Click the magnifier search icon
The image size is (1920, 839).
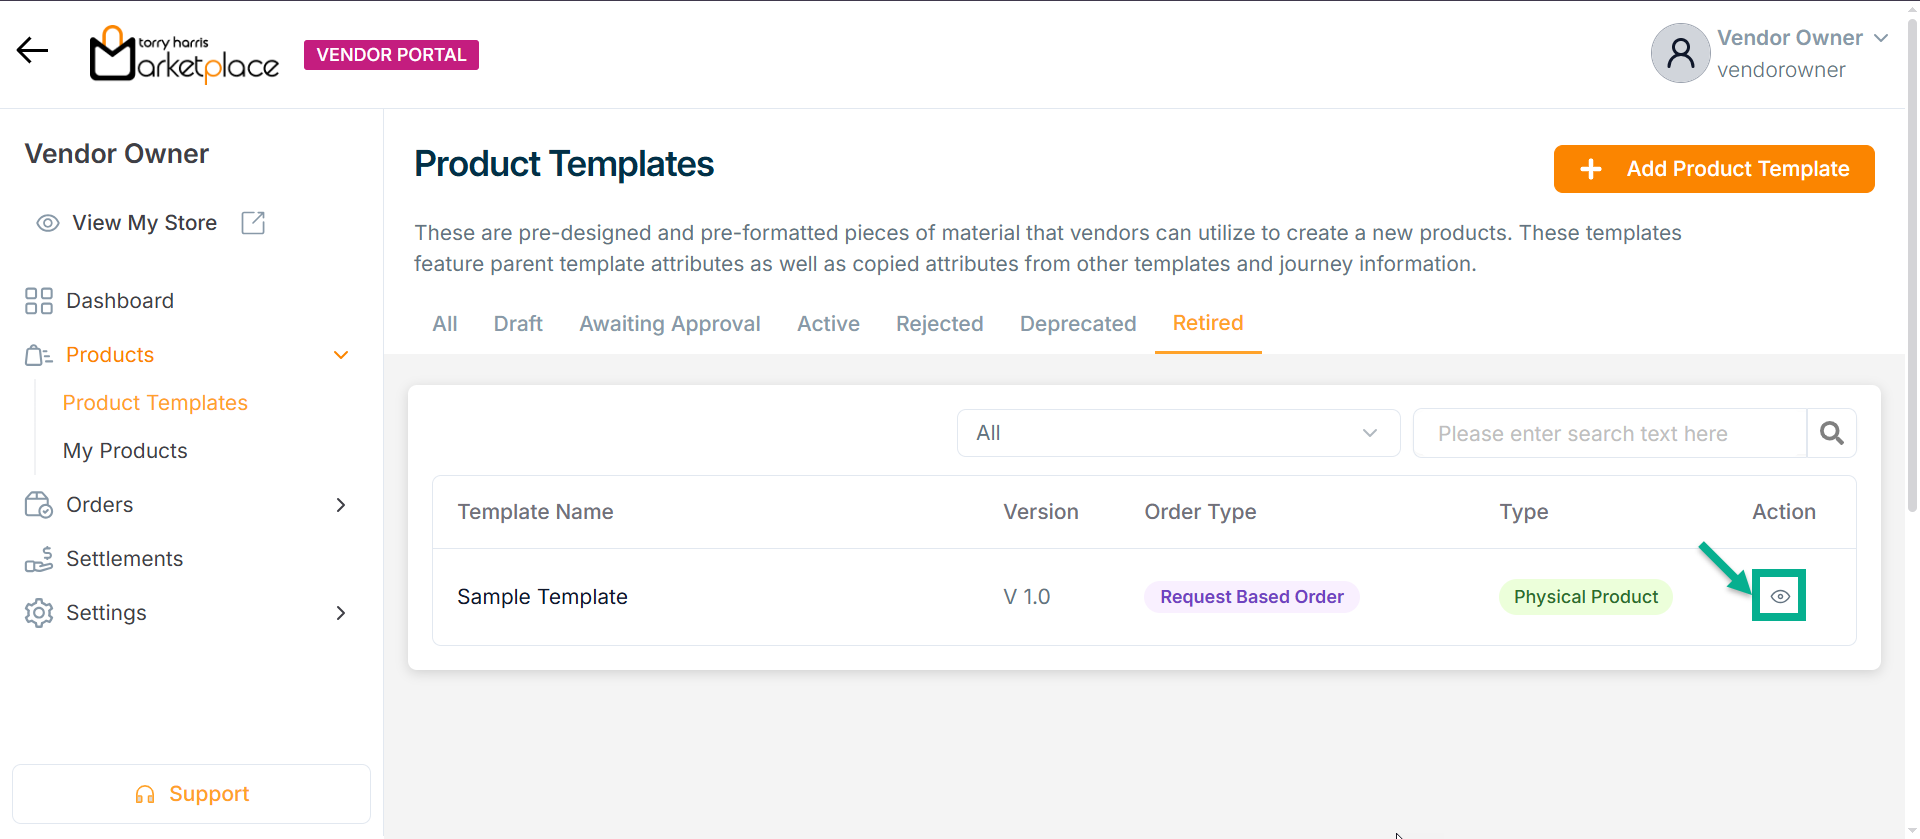[1831, 433]
